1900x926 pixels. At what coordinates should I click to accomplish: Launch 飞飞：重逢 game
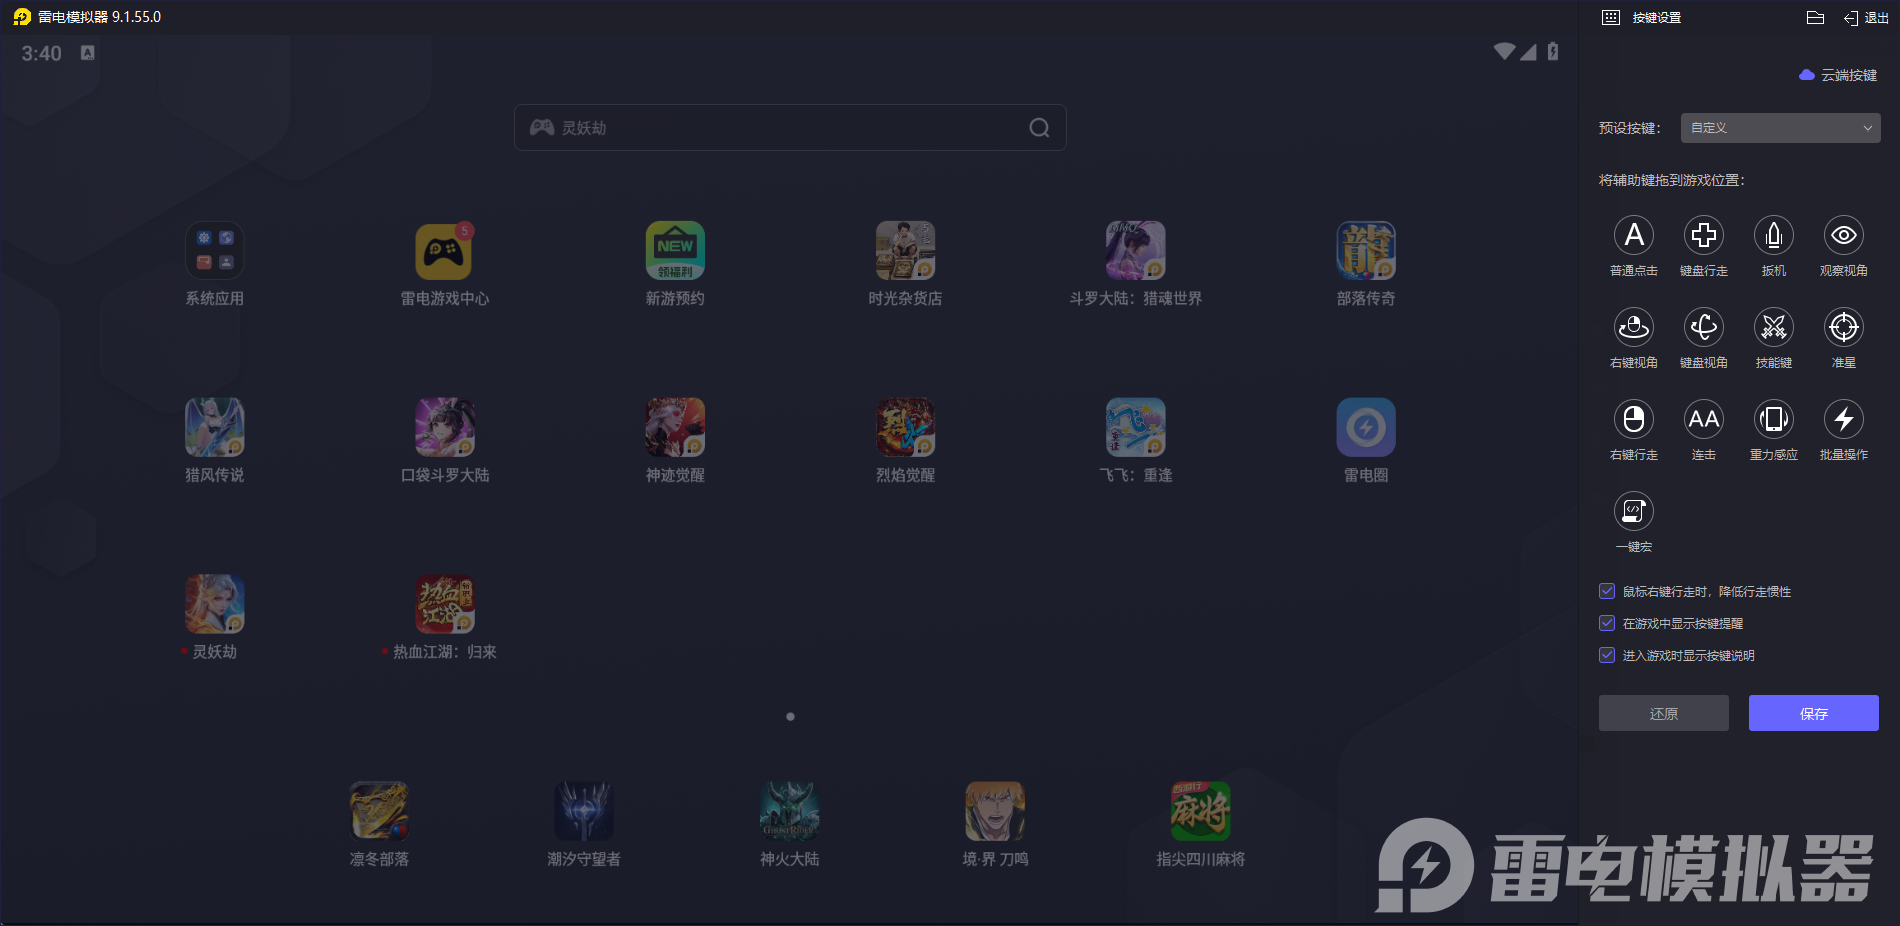click(1136, 427)
